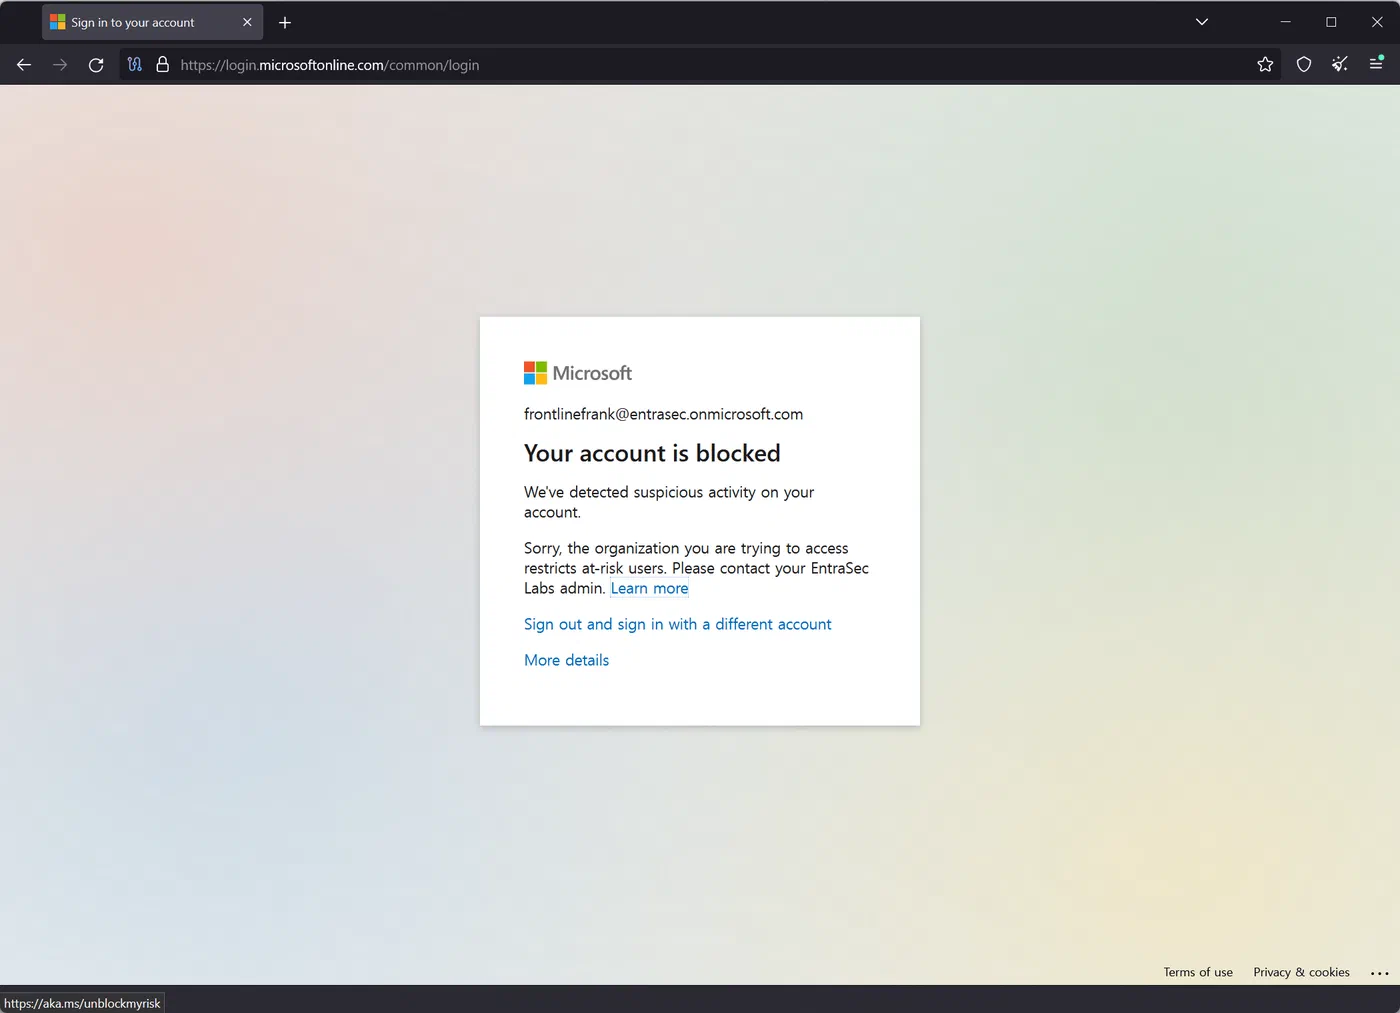
Task: Open tracking protection shield in address bar
Action: coord(135,65)
